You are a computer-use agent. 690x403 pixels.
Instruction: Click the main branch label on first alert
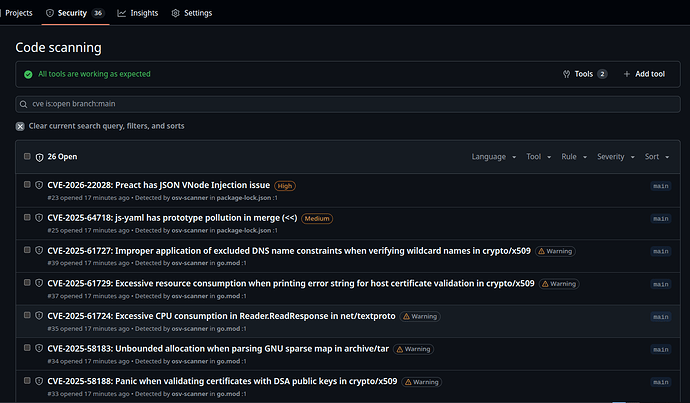click(660, 186)
